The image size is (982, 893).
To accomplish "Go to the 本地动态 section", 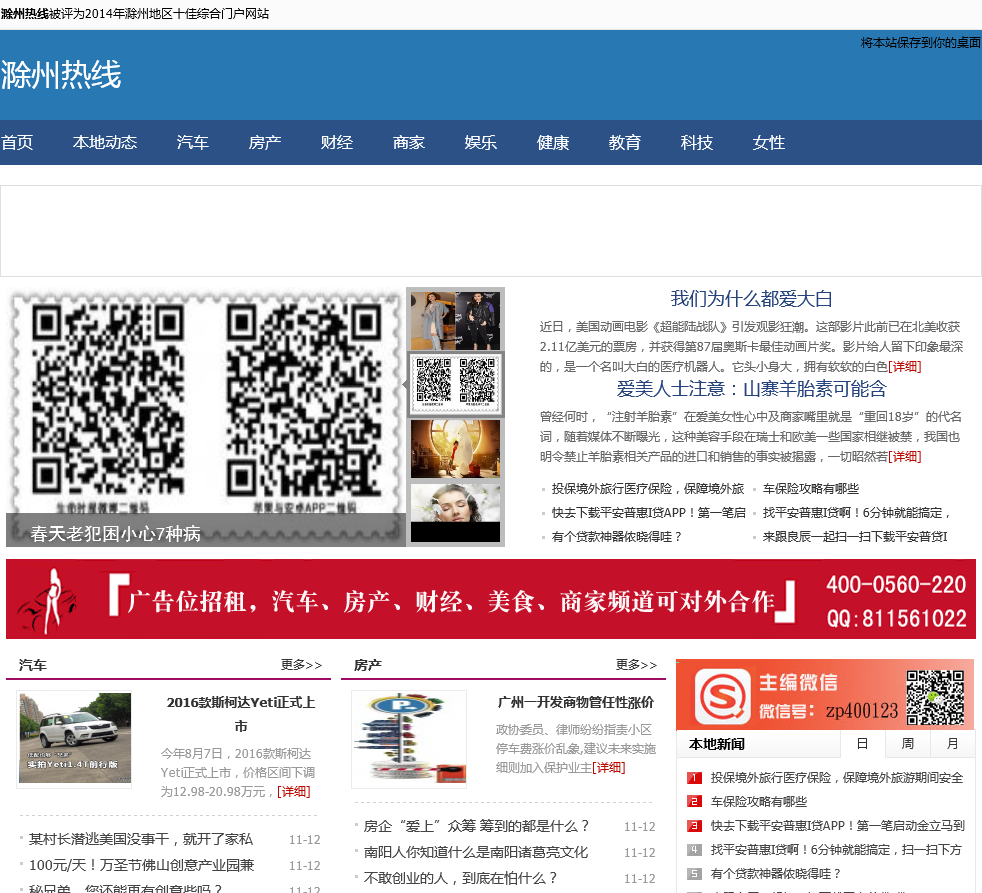I will tap(105, 143).
